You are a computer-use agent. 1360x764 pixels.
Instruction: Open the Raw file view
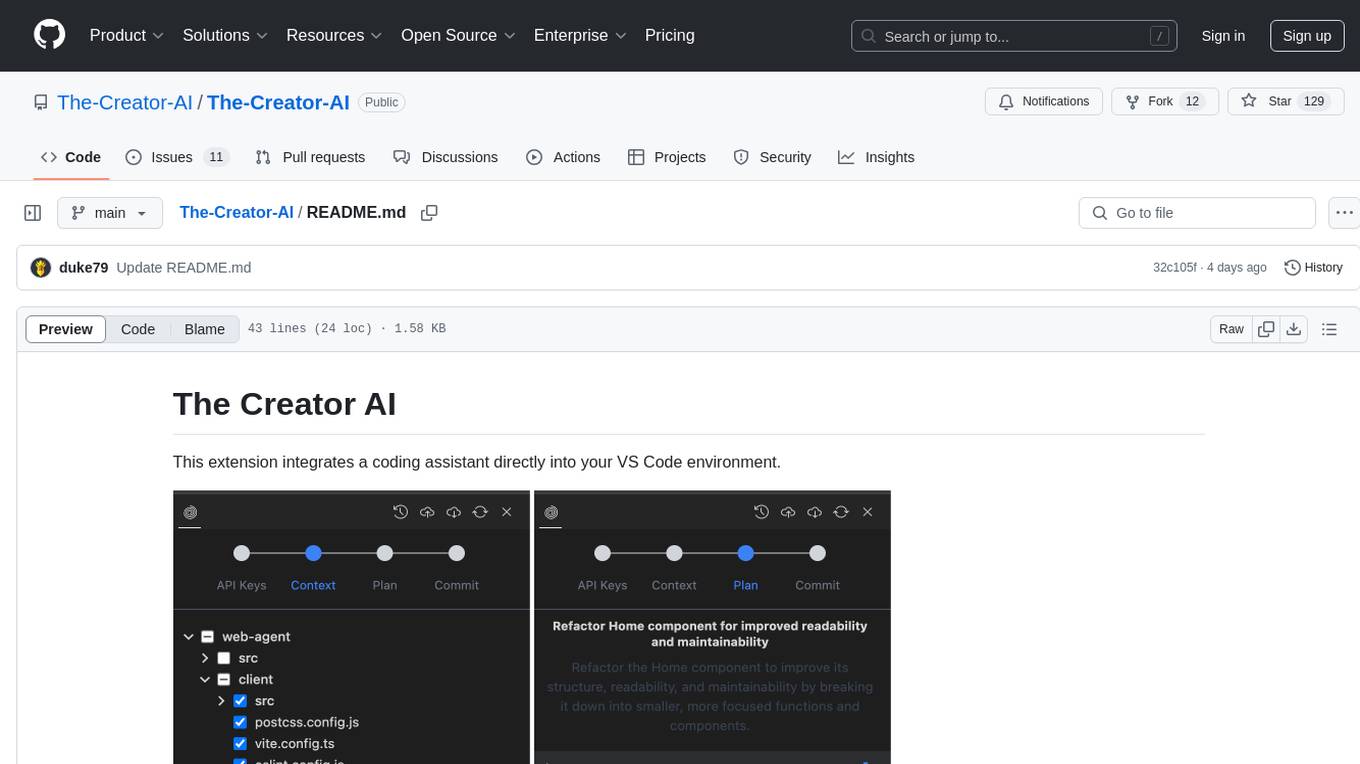point(1231,329)
